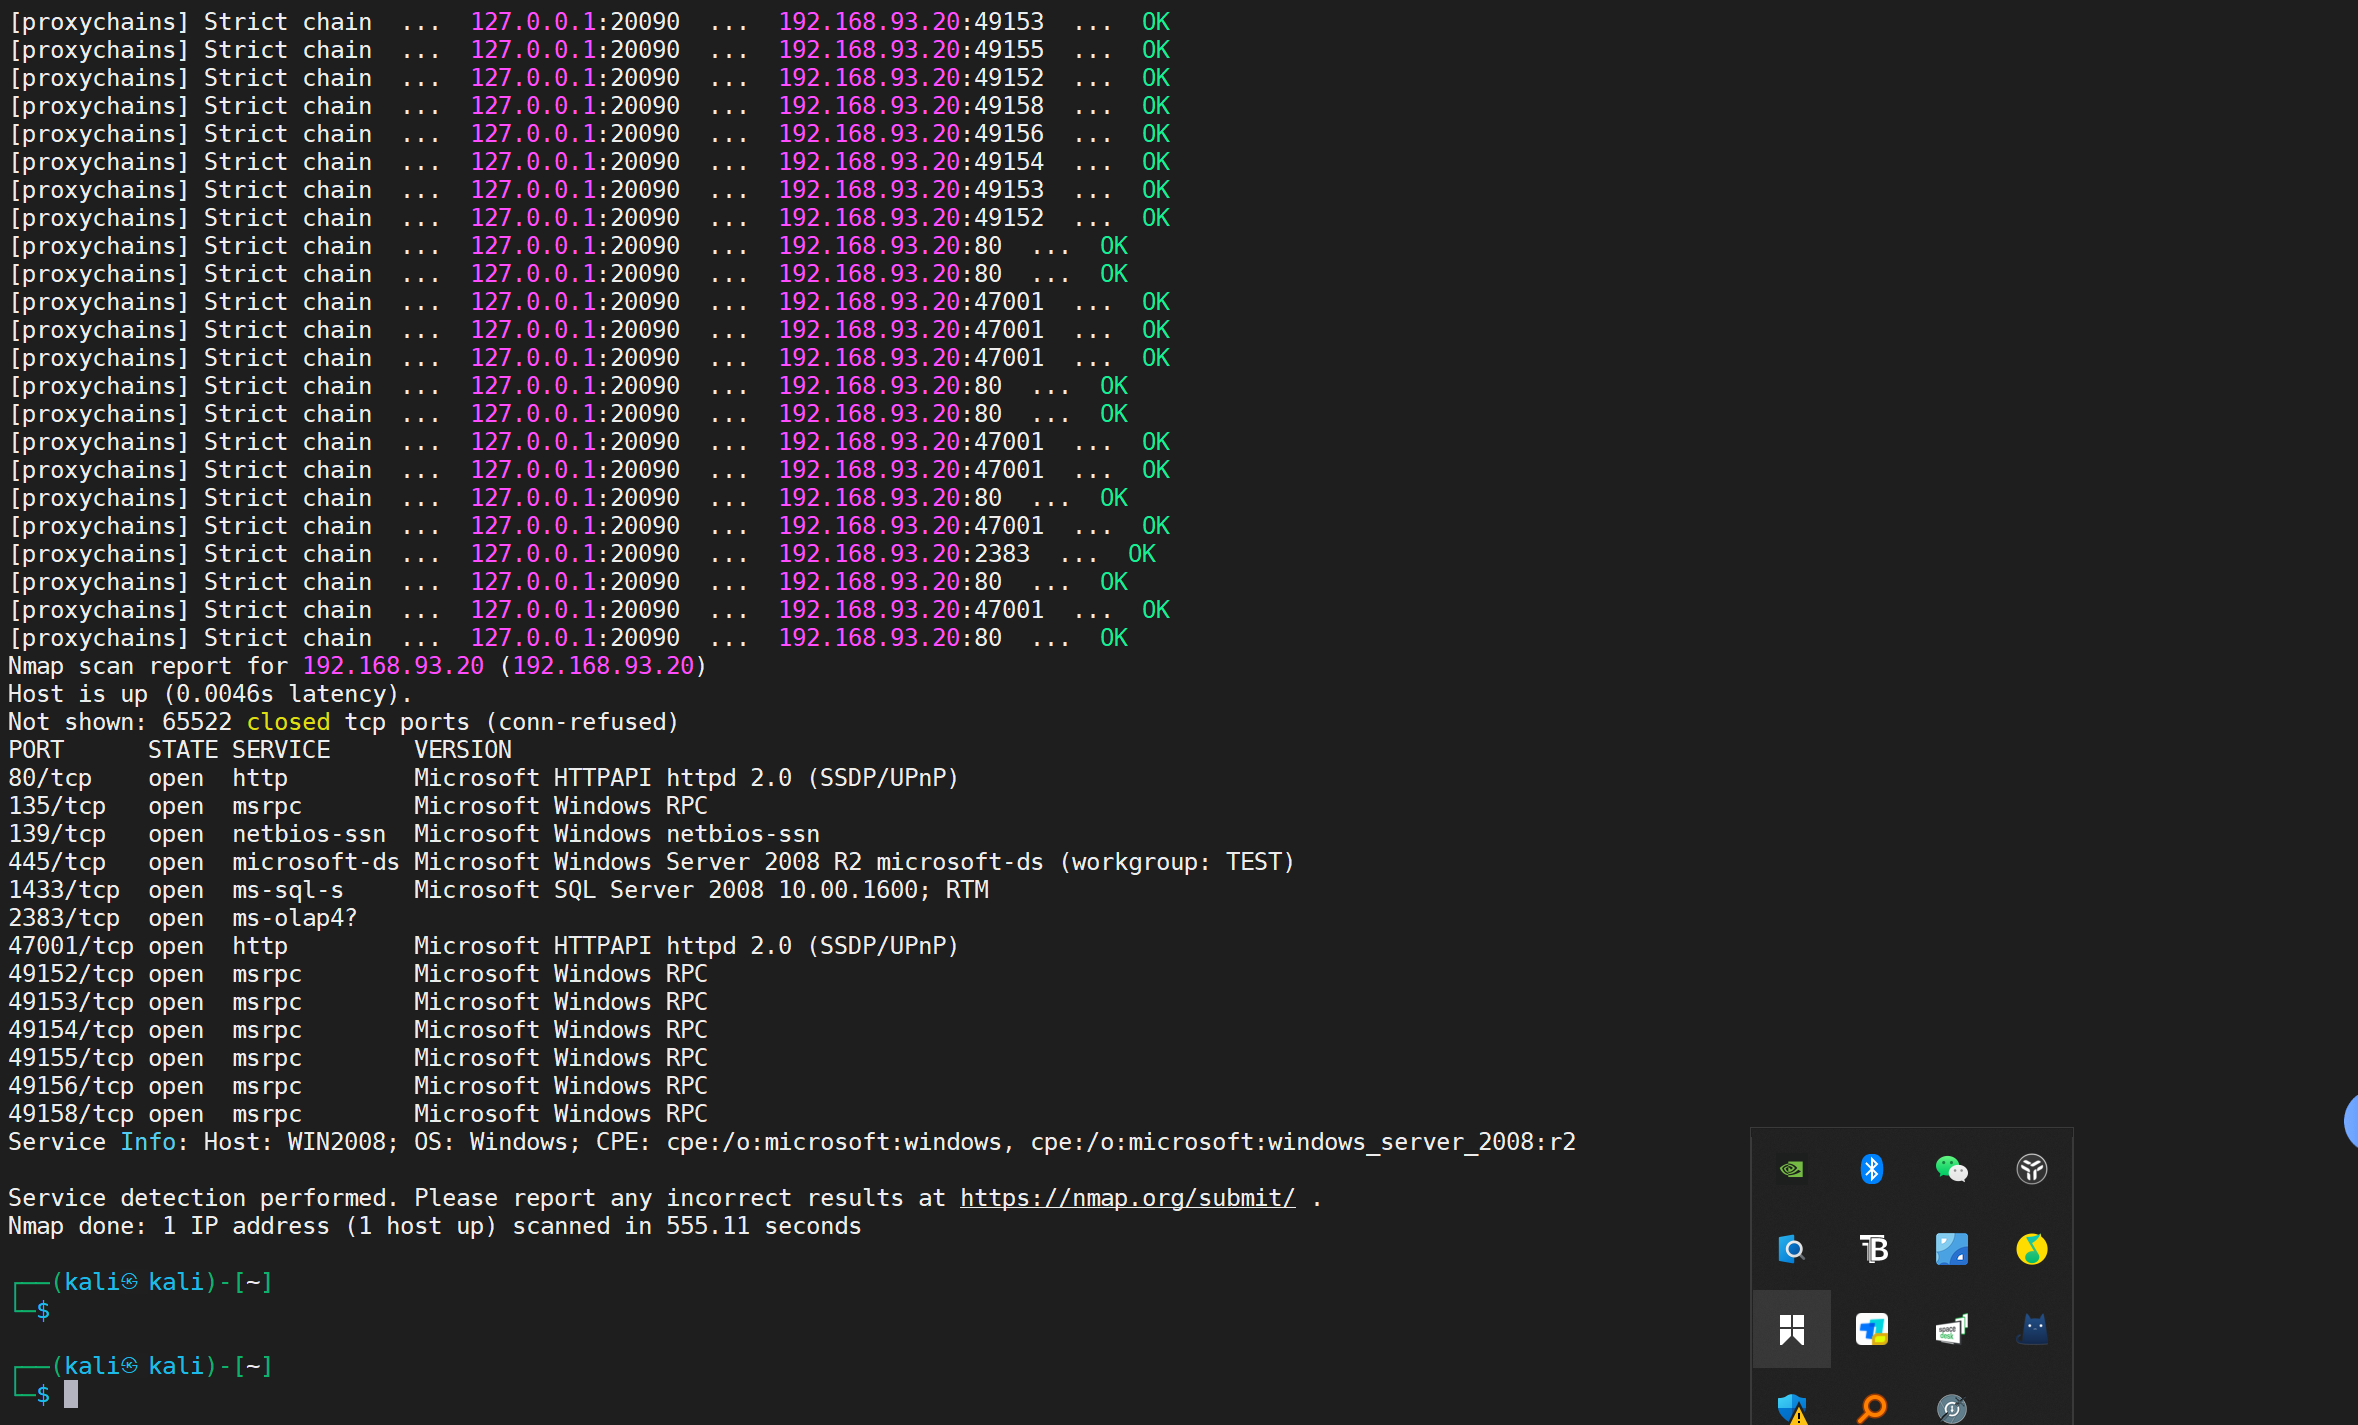Click the '135/tcp' port entry
2358x1425 pixels.
[x=57, y=806]
